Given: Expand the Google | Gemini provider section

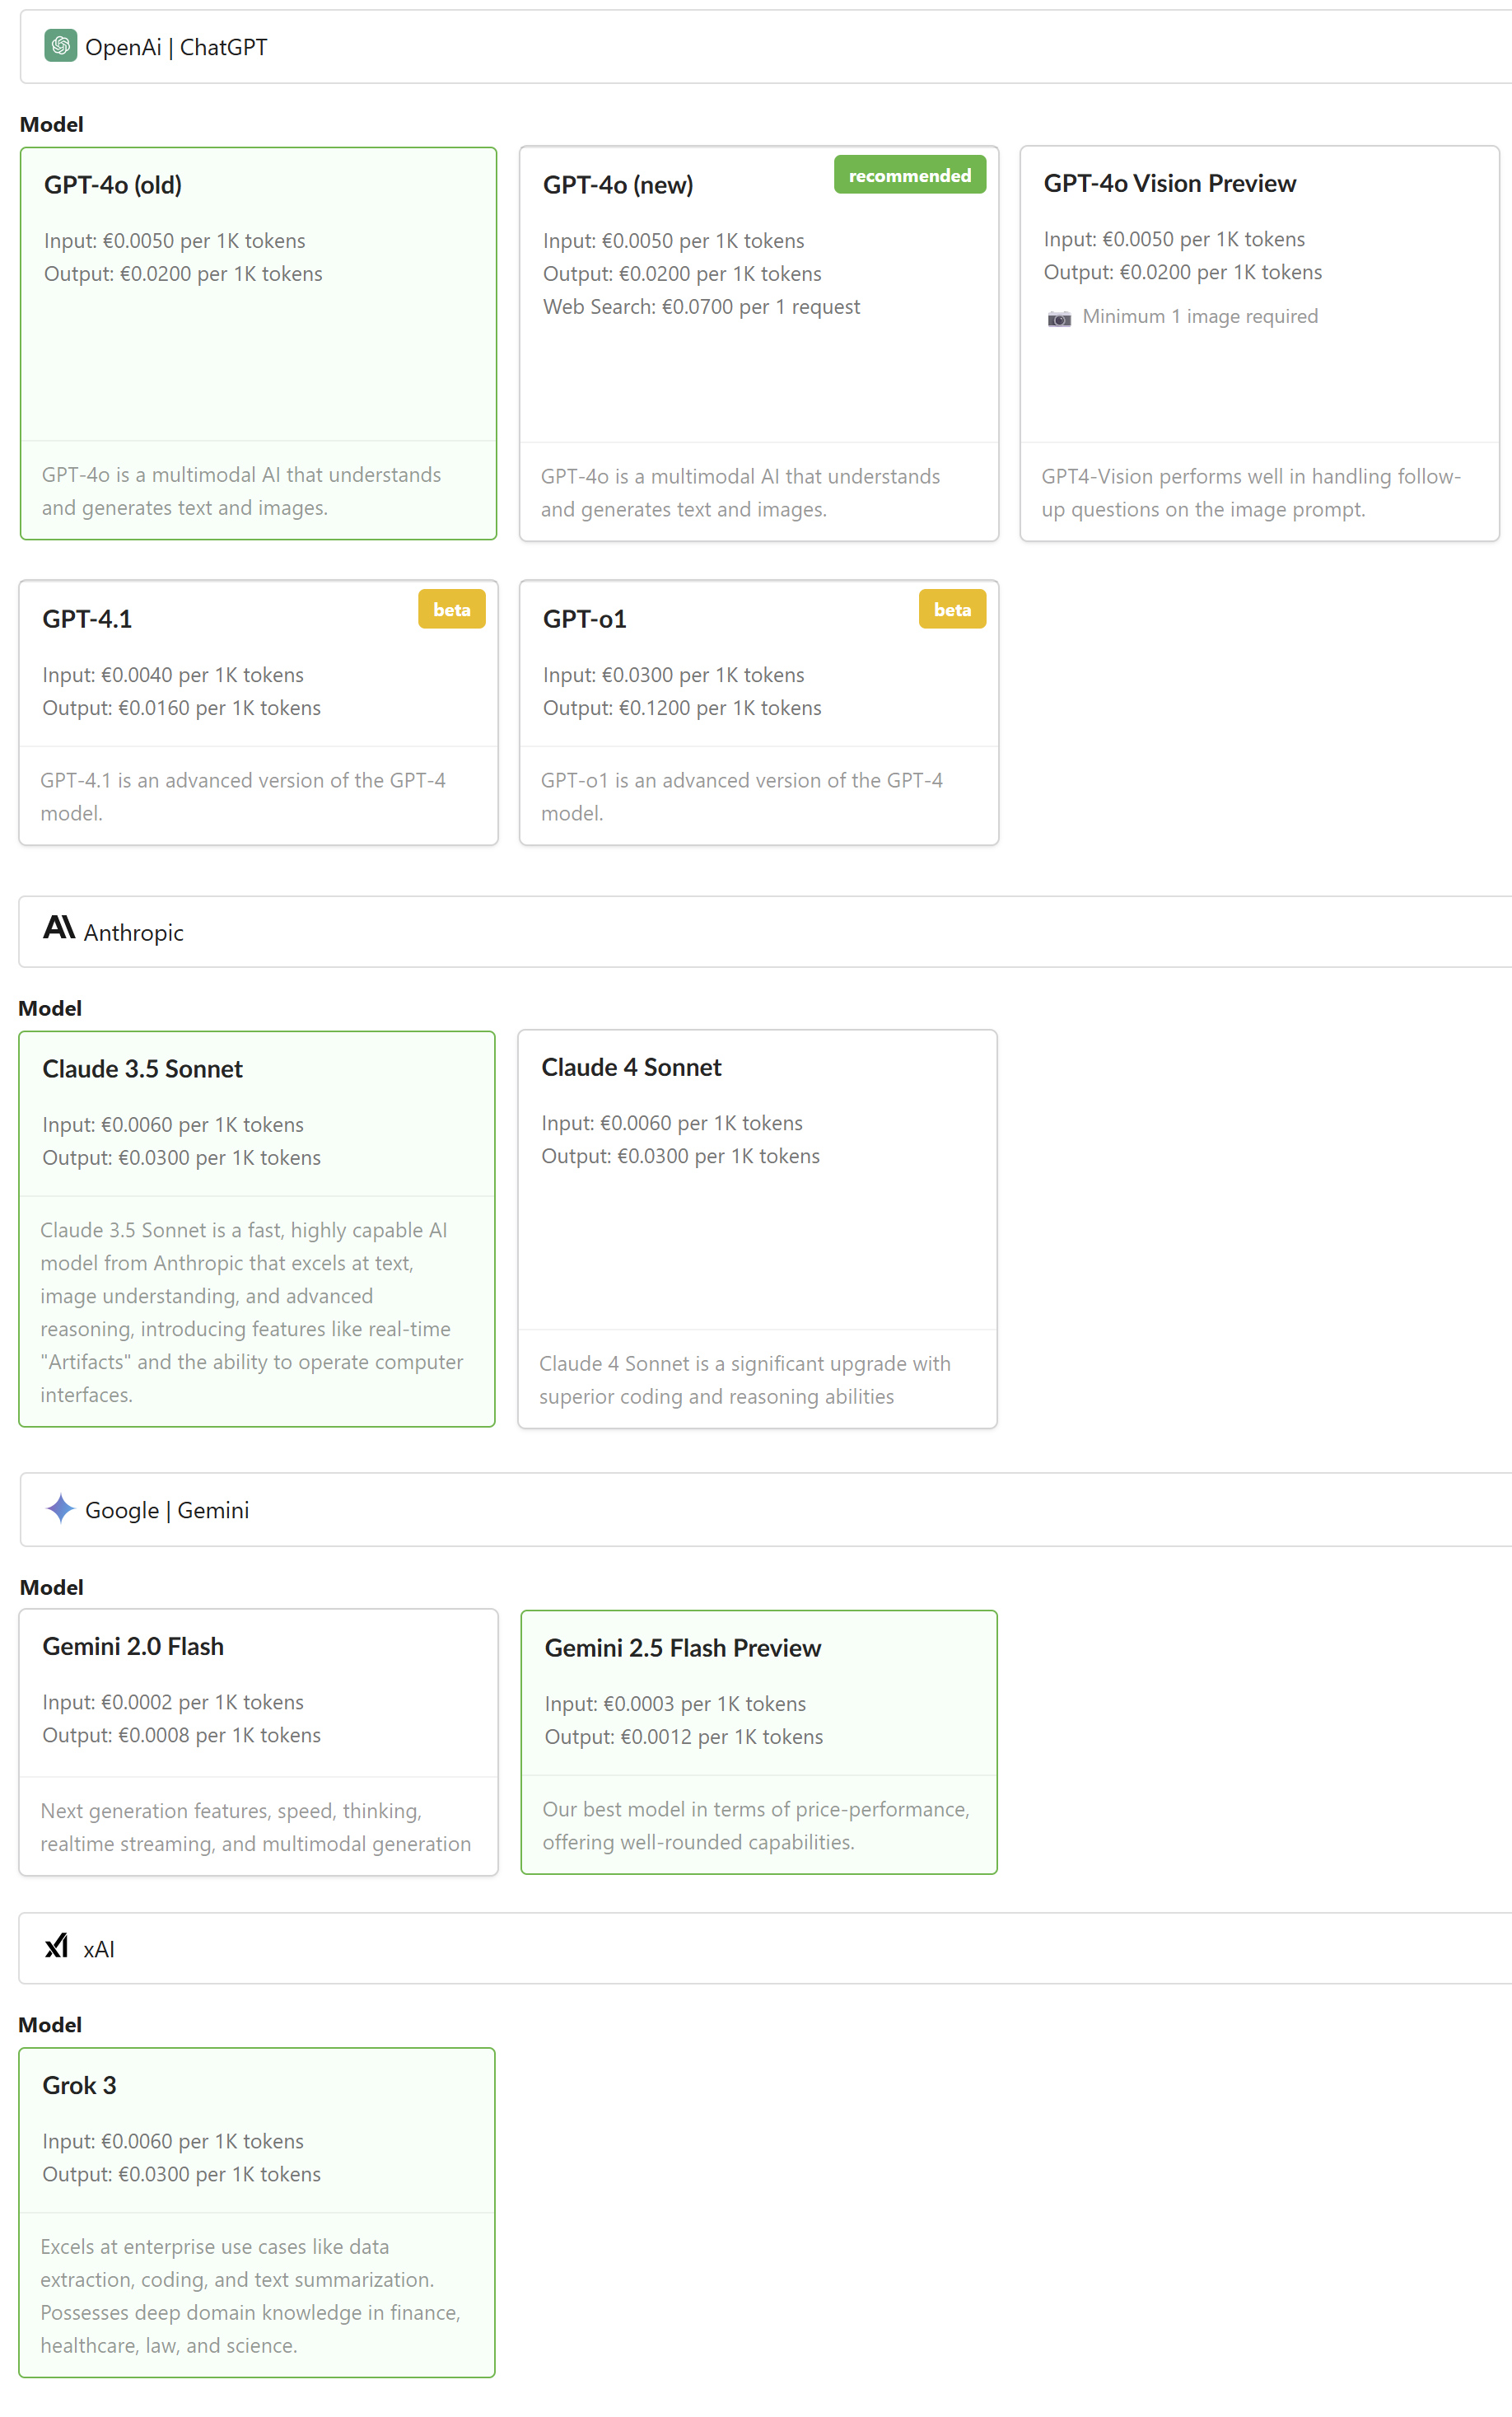Looking at the screenshot, I should tap(766, 1509).
